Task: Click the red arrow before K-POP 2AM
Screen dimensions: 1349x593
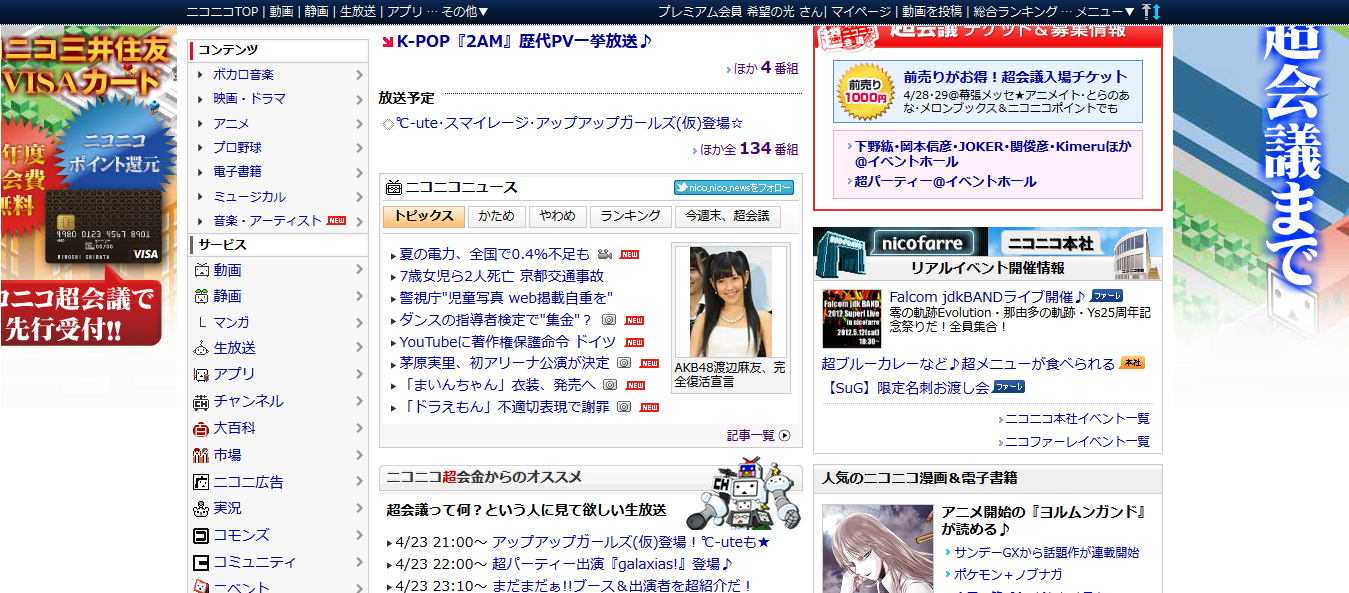Action: (x=388, y=42)
